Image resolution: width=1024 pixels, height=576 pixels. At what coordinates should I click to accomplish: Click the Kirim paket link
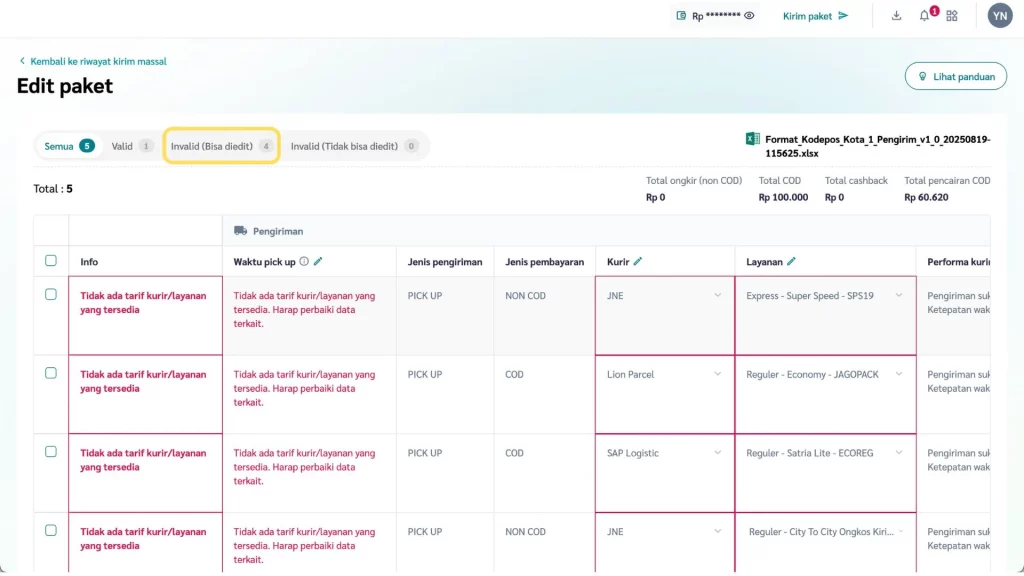pyautogui.click(x=815, y=16)
